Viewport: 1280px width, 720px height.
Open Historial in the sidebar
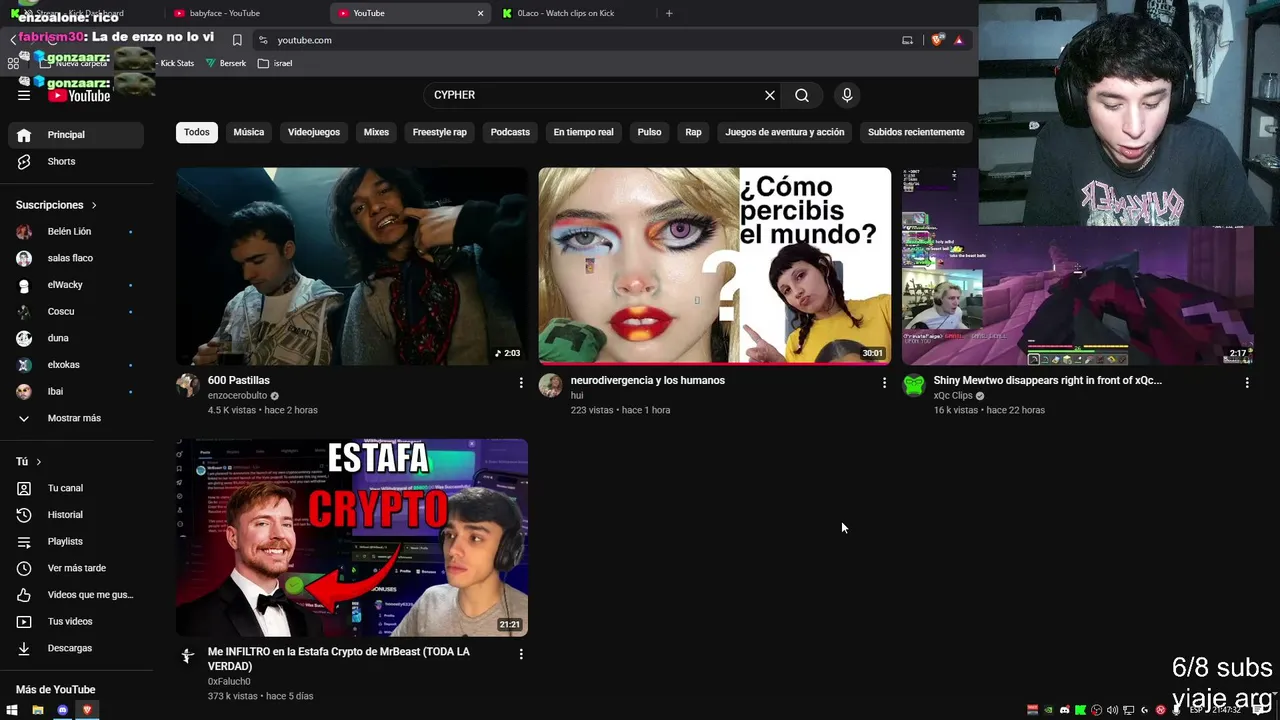pos(76,515)
